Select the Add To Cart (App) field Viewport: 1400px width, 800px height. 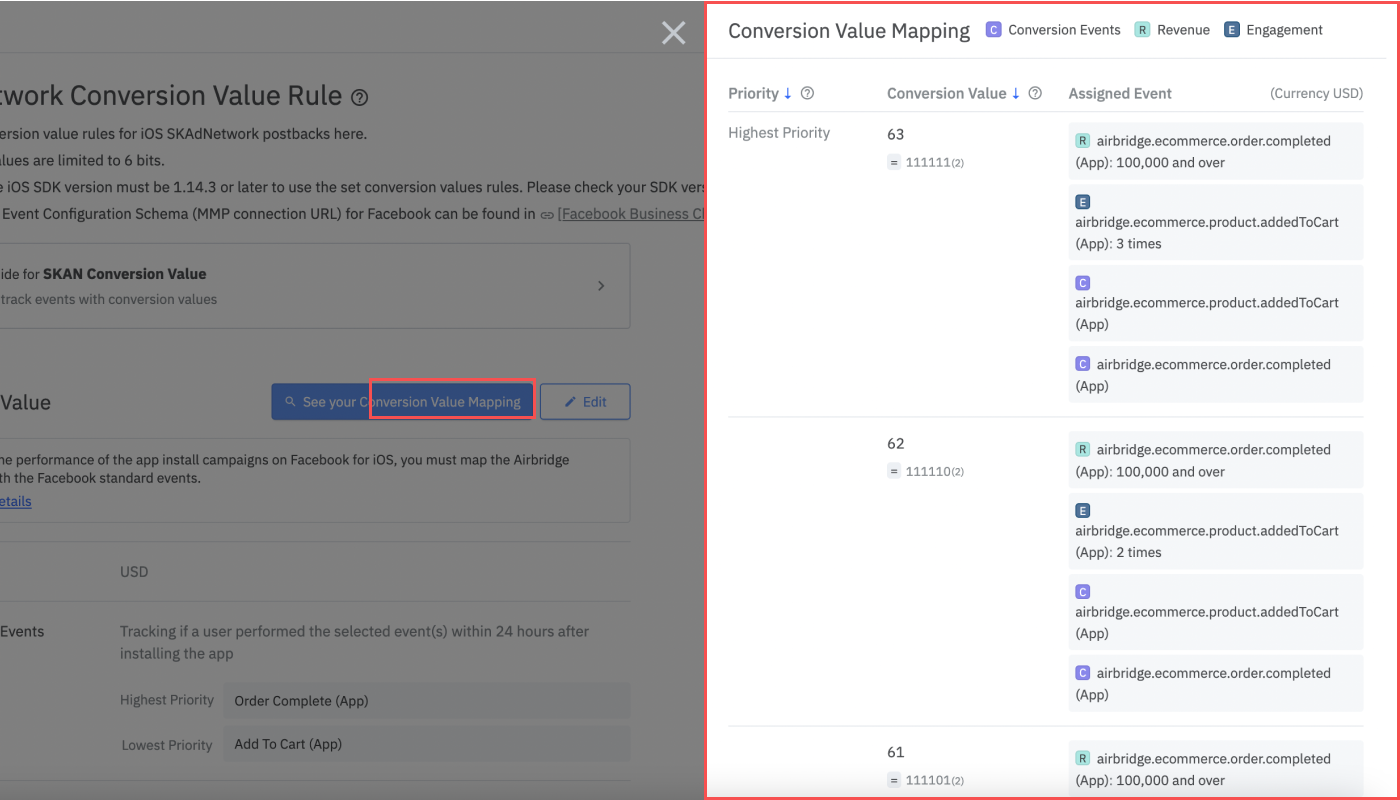click(427, 744)
